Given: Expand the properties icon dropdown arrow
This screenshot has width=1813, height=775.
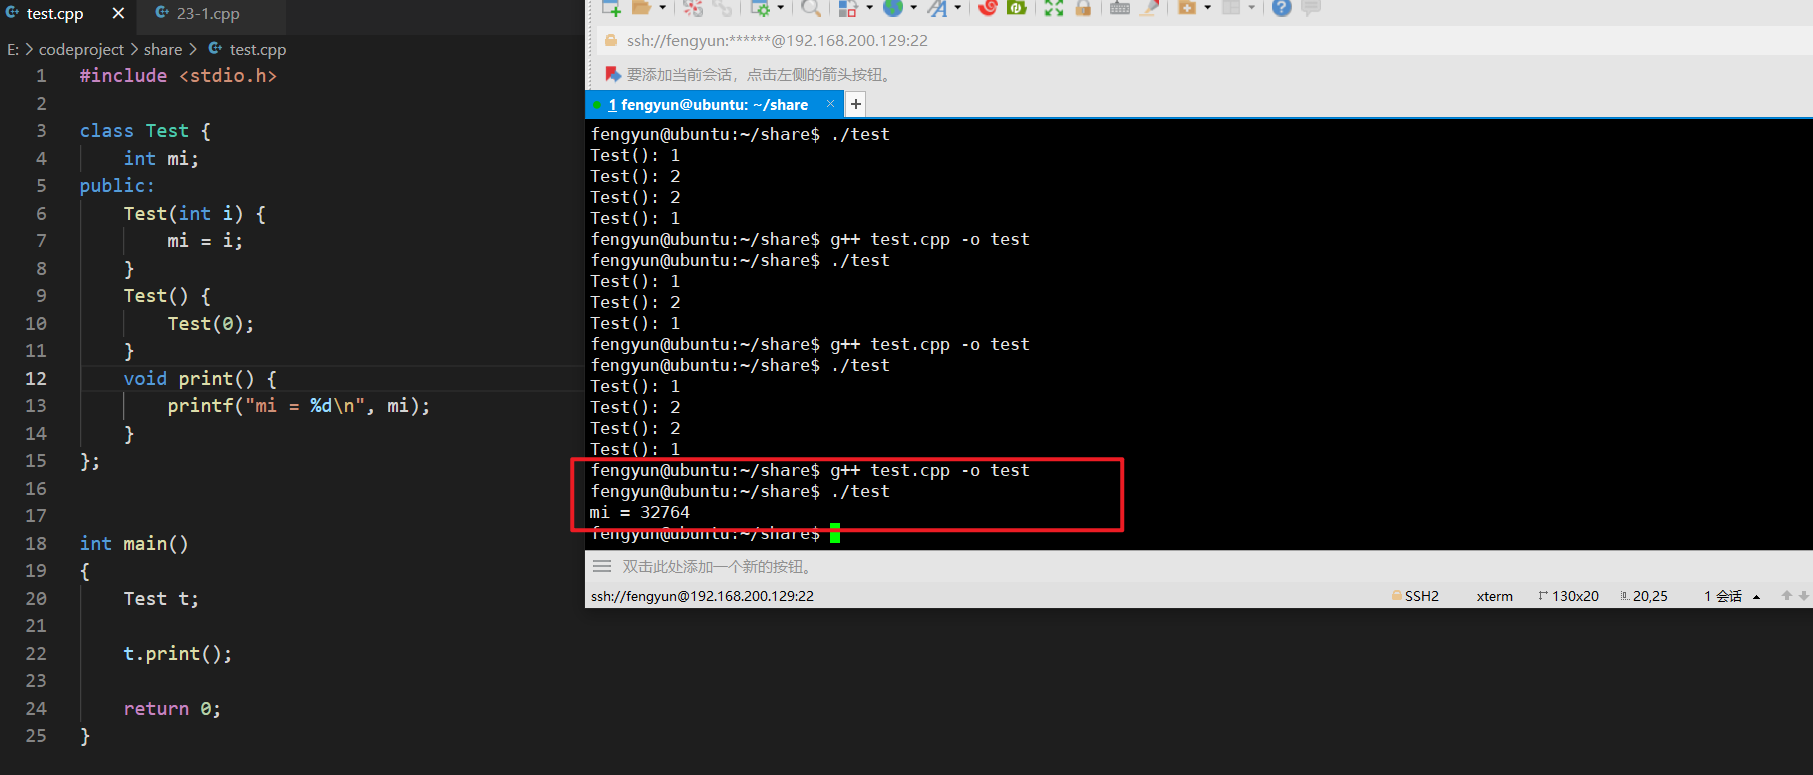Looking at the screenshot, I should [781, 8].
